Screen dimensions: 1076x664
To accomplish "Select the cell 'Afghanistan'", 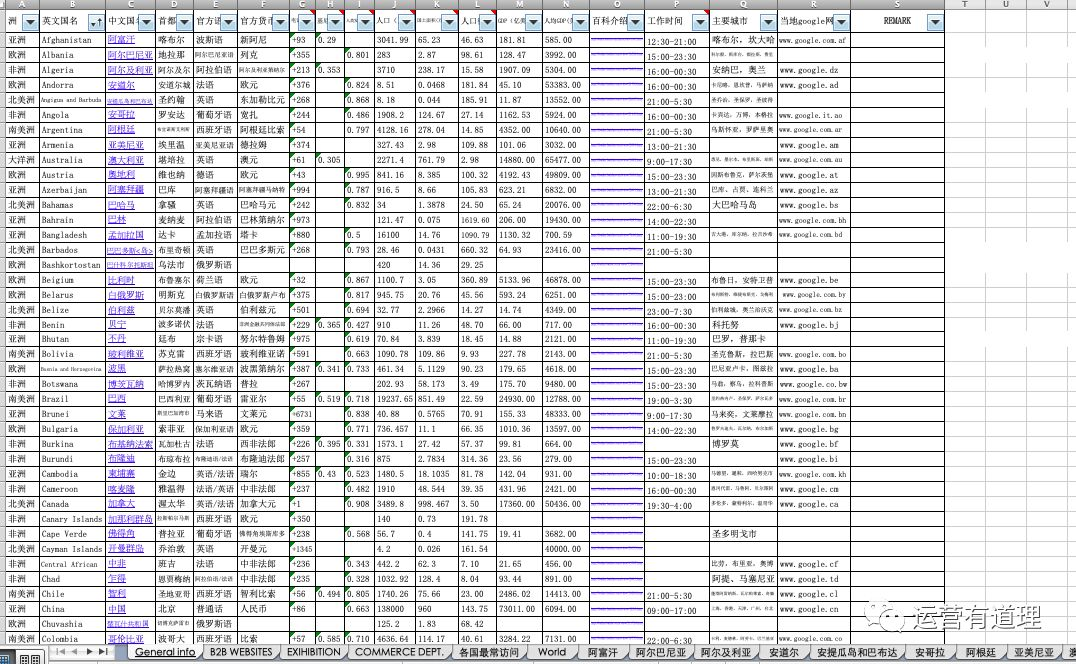I will [x=72, y=40].
